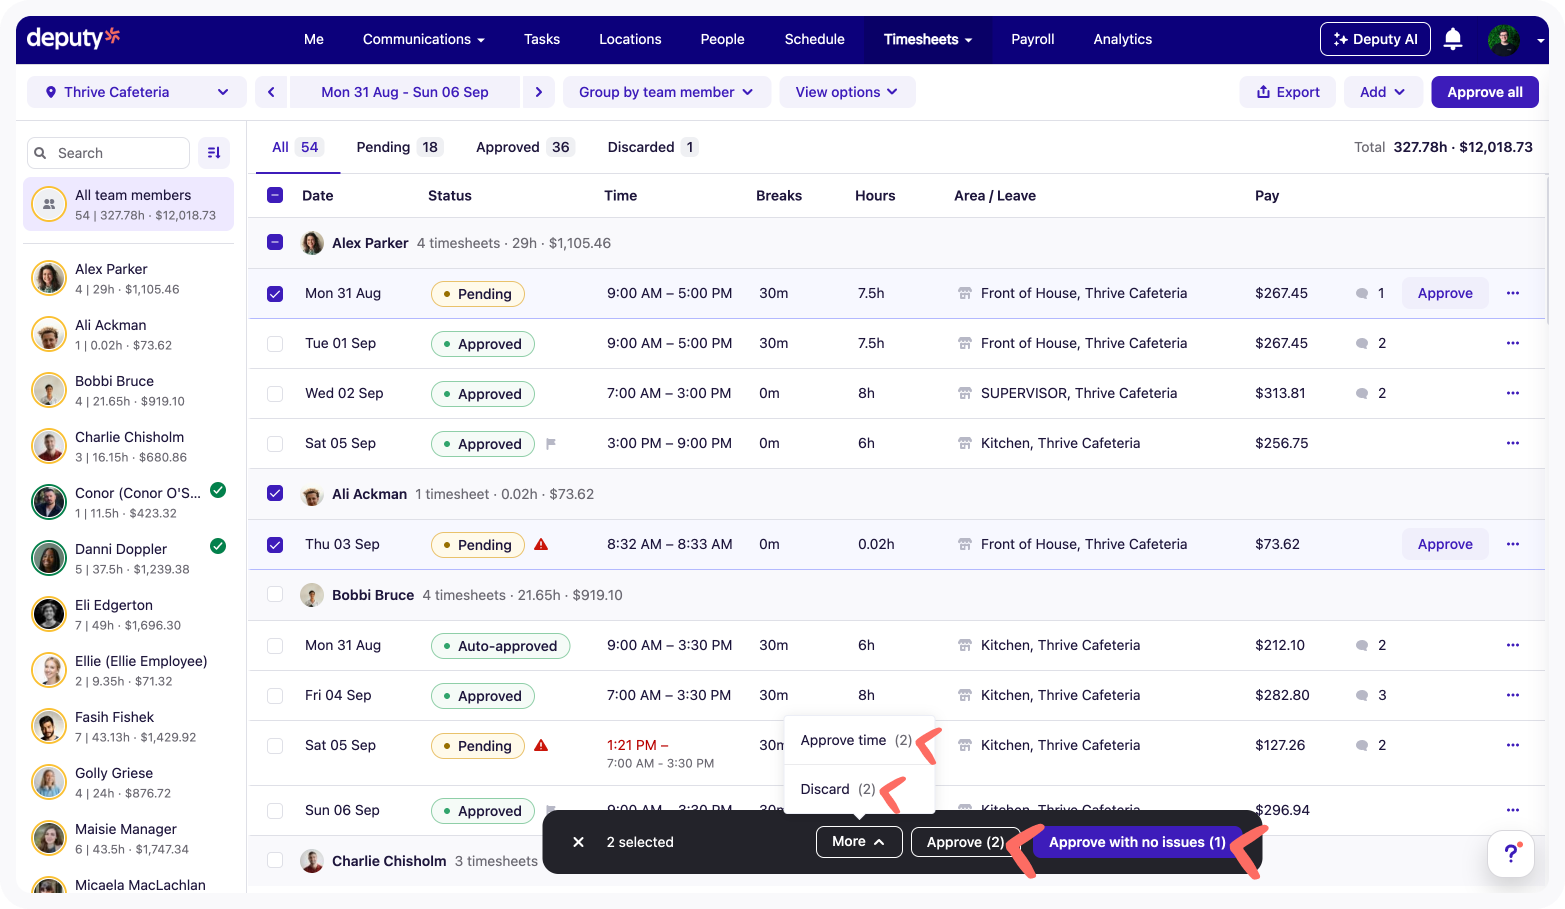
Task: Open the Add dropdown
Action: [1383, 92]
